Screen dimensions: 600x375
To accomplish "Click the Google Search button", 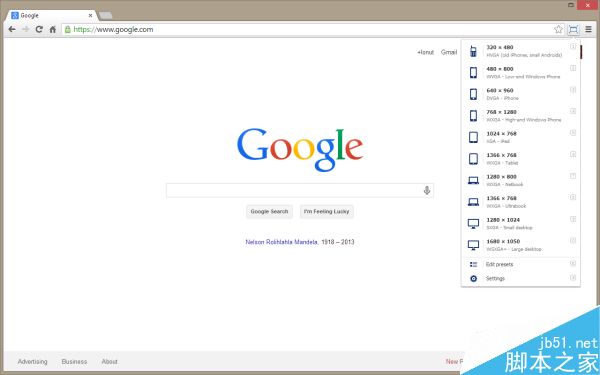I will [x=269, y=211].
